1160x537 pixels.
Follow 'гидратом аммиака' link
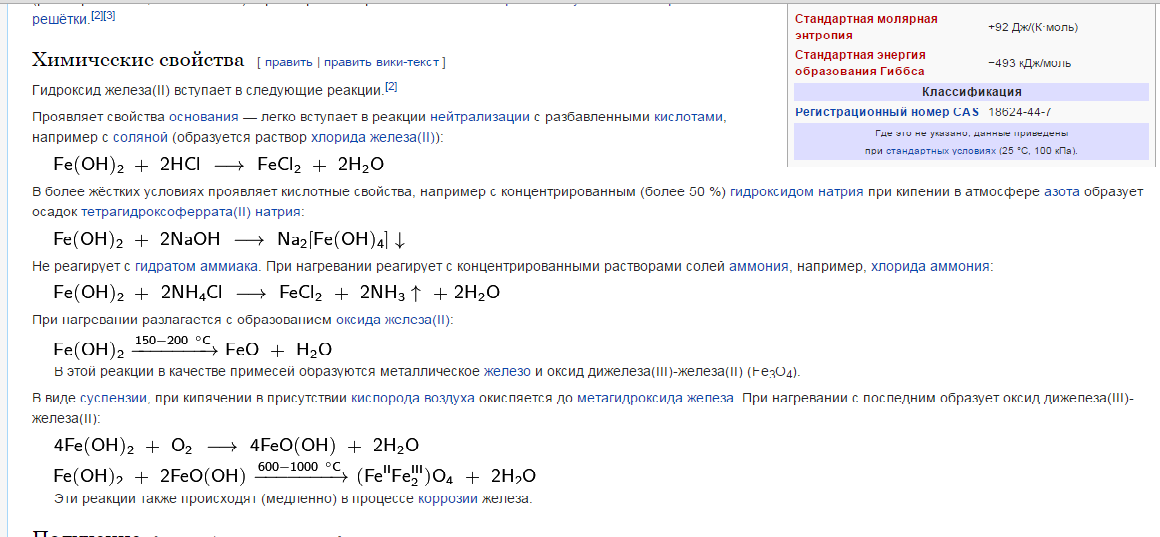pyautogui.click(x=196, y=266)
